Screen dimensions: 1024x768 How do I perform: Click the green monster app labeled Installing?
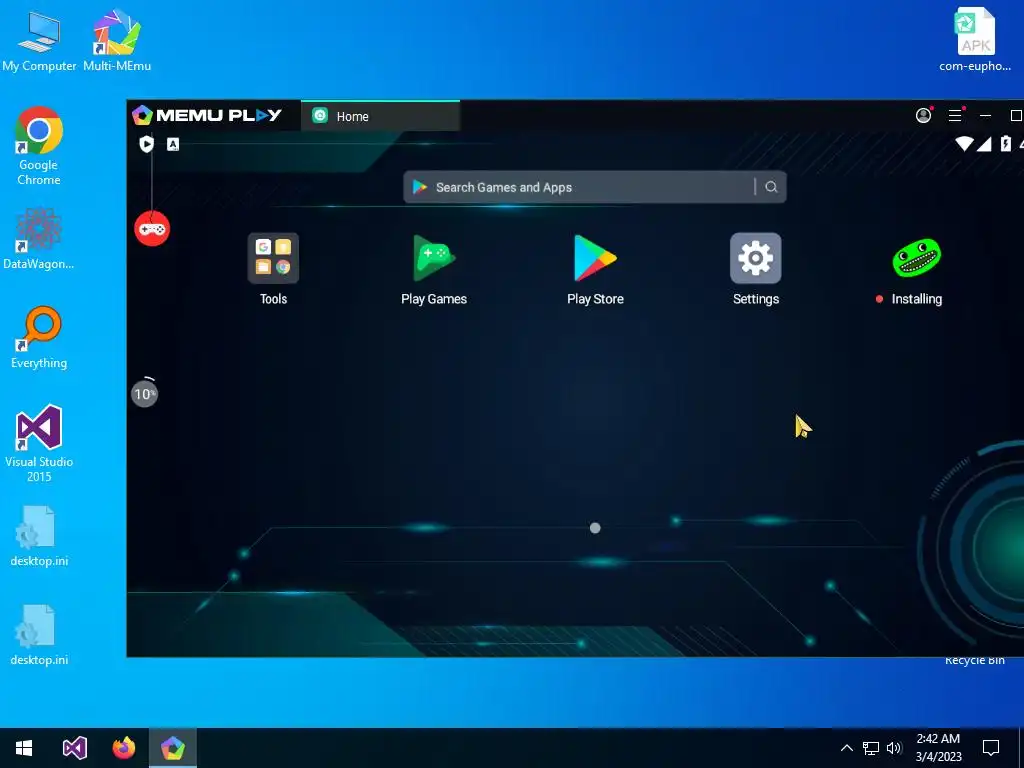(916, 259)
